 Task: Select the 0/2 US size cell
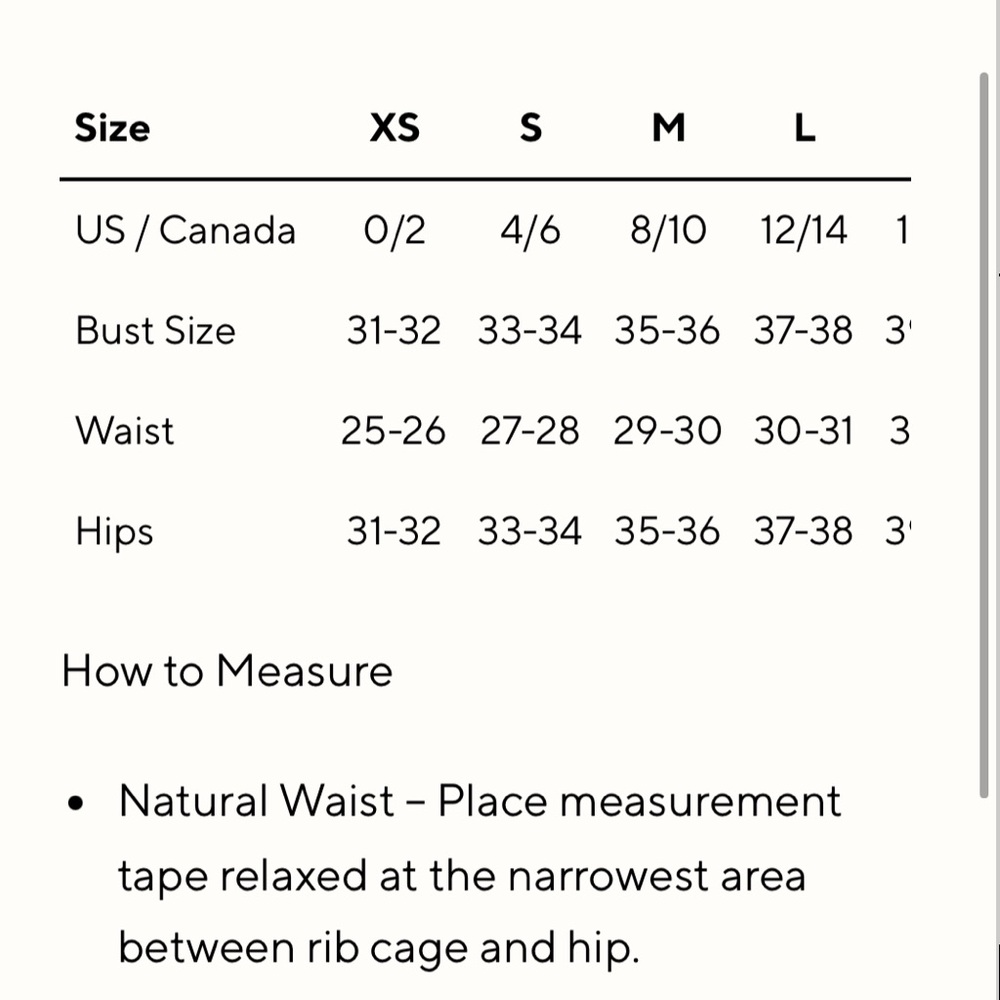[395, 231]
